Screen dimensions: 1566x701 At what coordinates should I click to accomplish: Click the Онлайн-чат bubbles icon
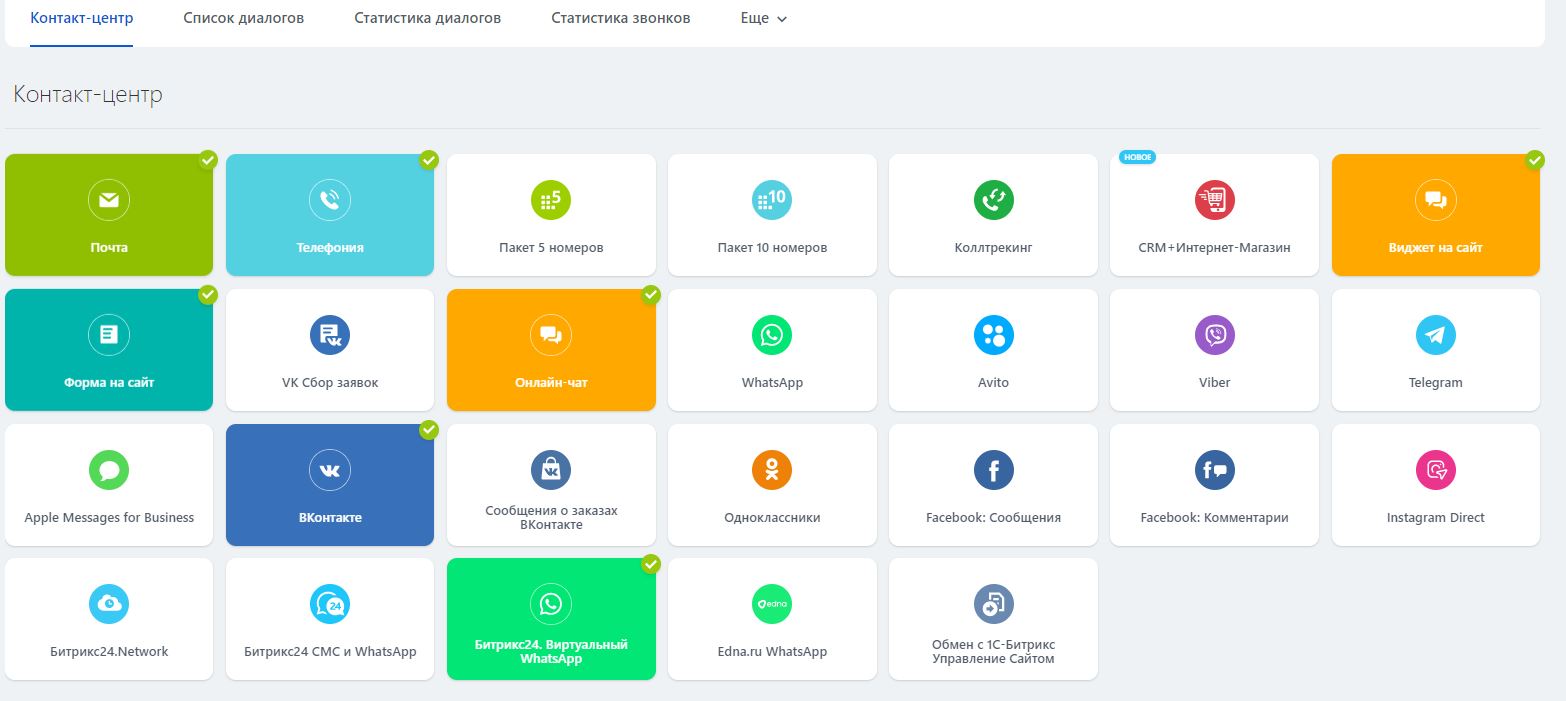click(551, 335)
